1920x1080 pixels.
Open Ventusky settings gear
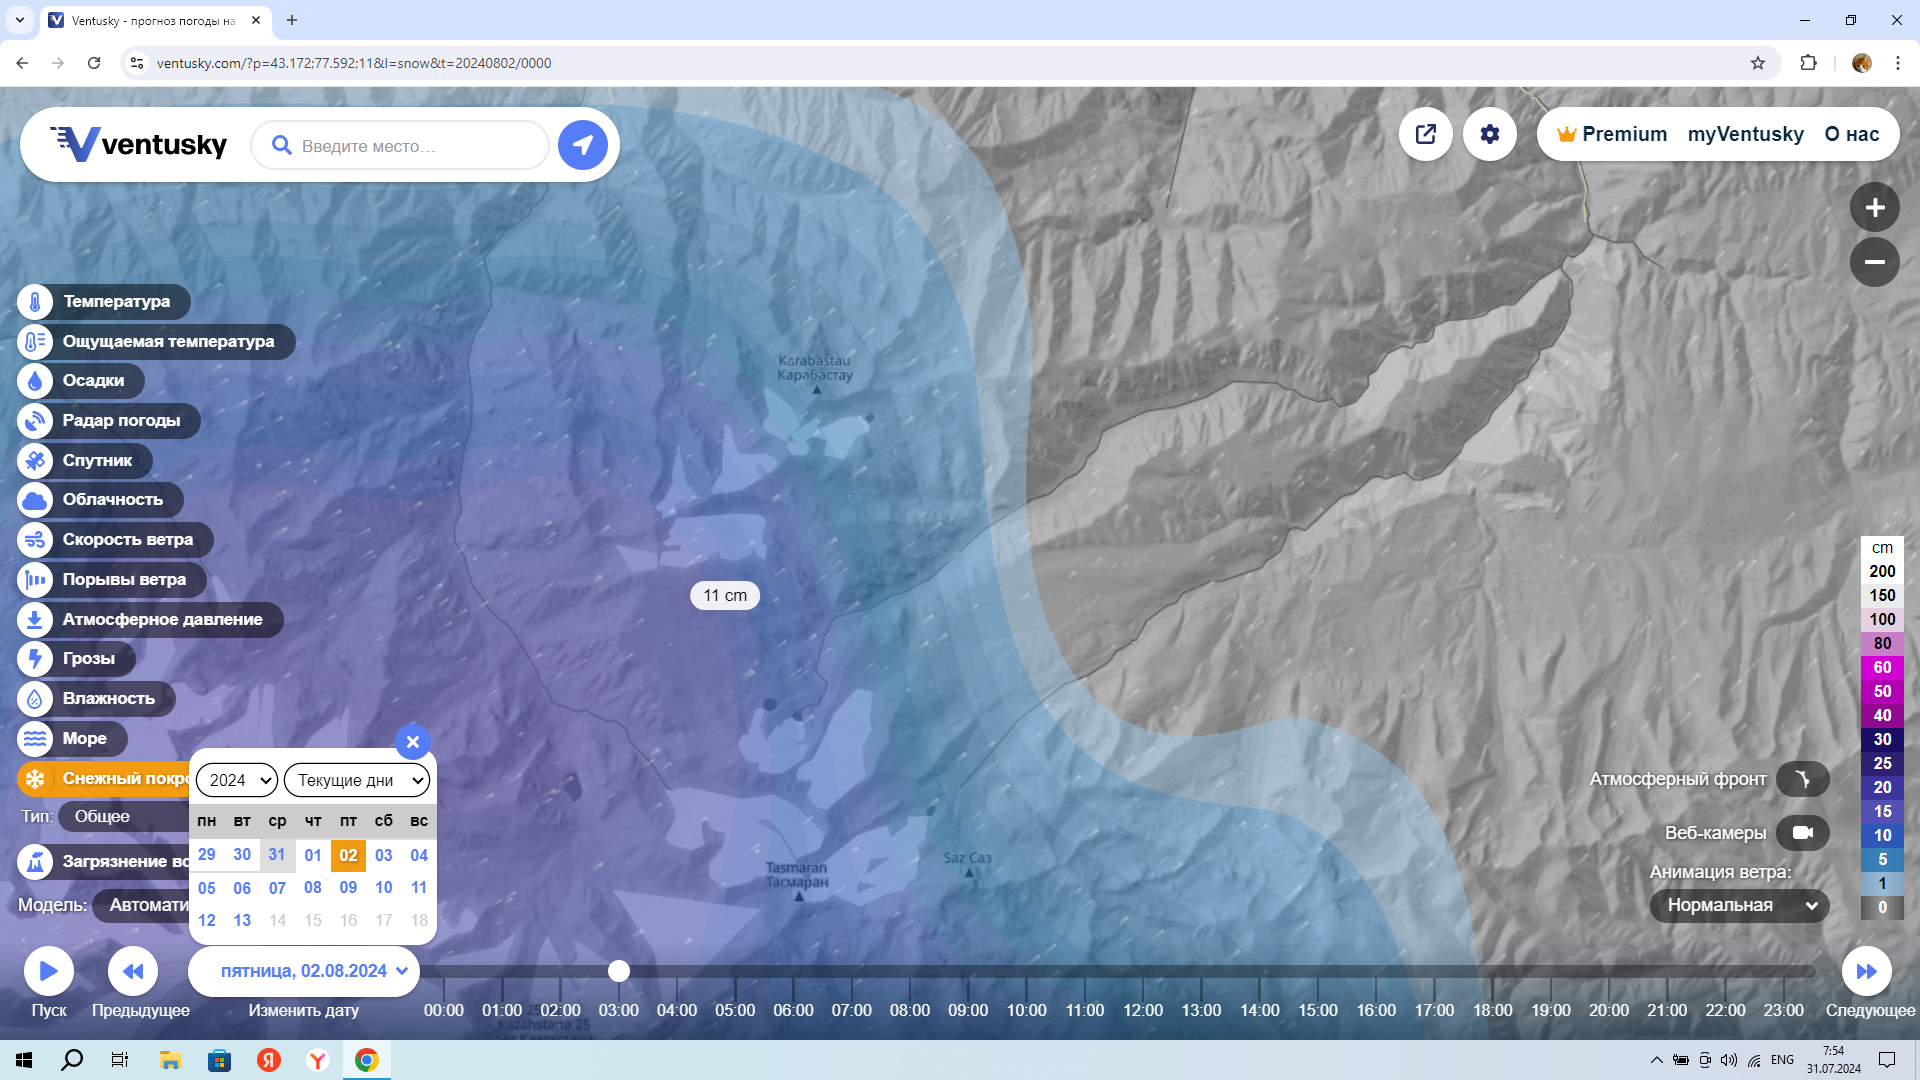tap(1490, 134)
